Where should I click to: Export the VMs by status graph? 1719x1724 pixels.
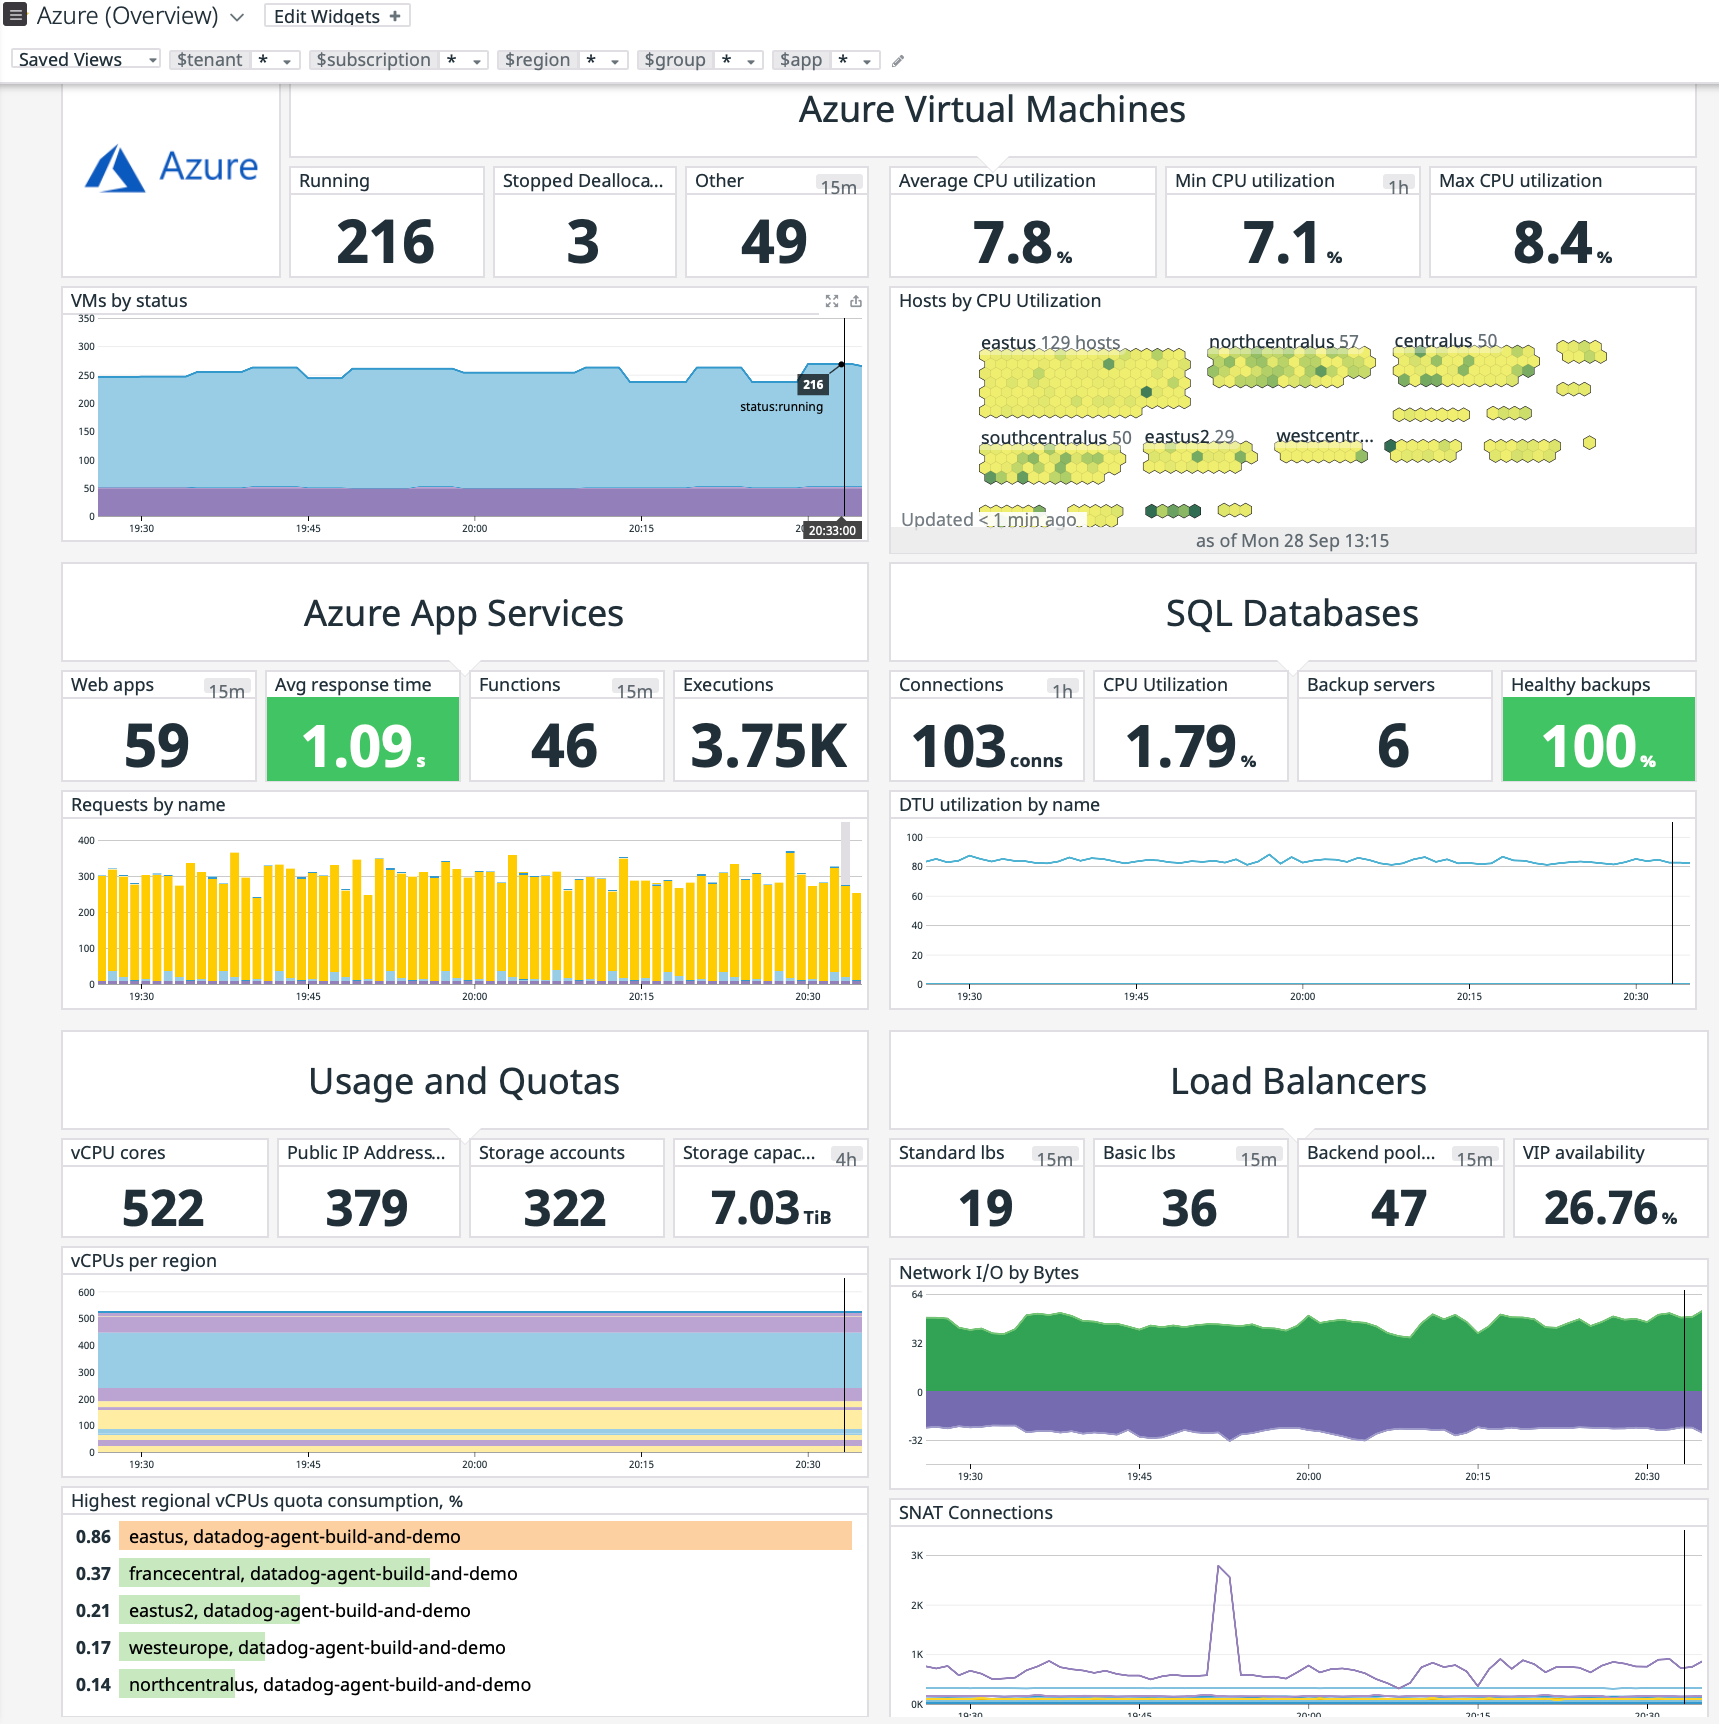pos(857,301)
